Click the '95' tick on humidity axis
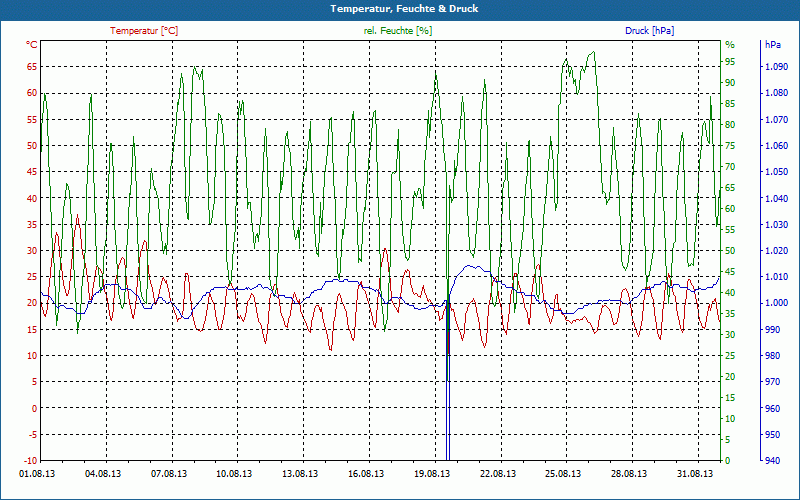The width and height of the screenshot is (800, 500). point(730,62)
